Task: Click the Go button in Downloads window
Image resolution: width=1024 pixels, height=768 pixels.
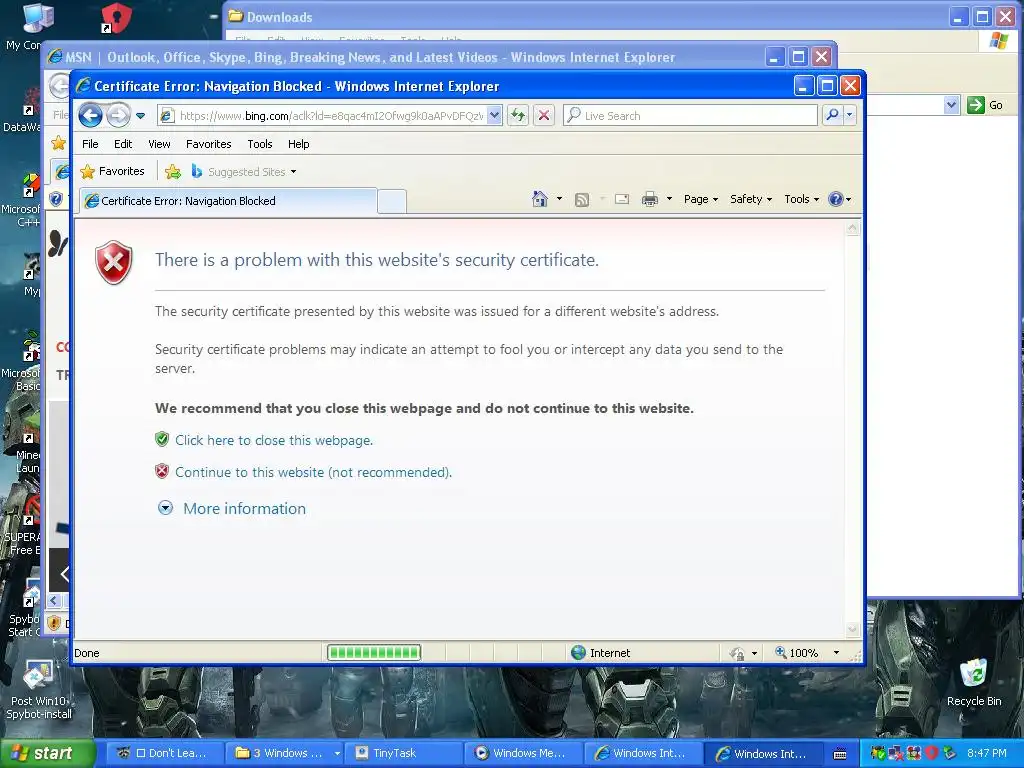Action: click(985, 104)
